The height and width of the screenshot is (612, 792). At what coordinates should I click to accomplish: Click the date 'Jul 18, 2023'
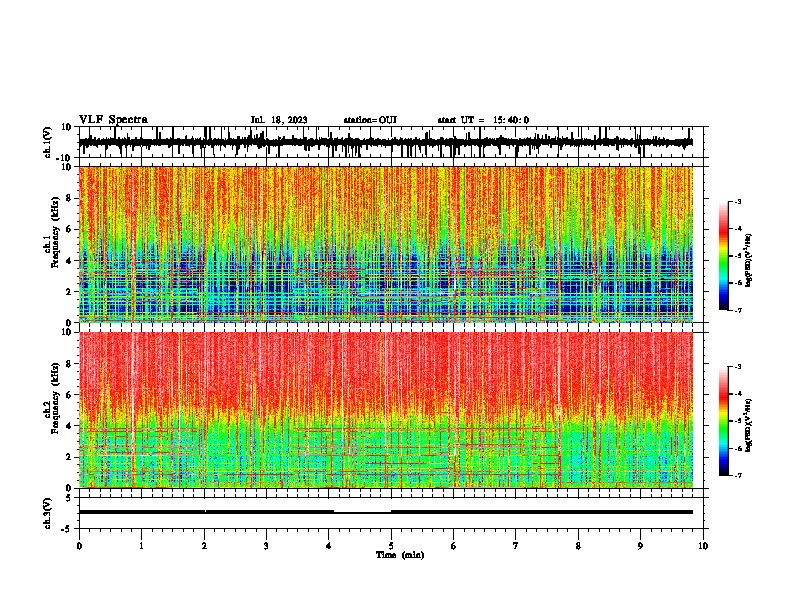click(279, 120)
